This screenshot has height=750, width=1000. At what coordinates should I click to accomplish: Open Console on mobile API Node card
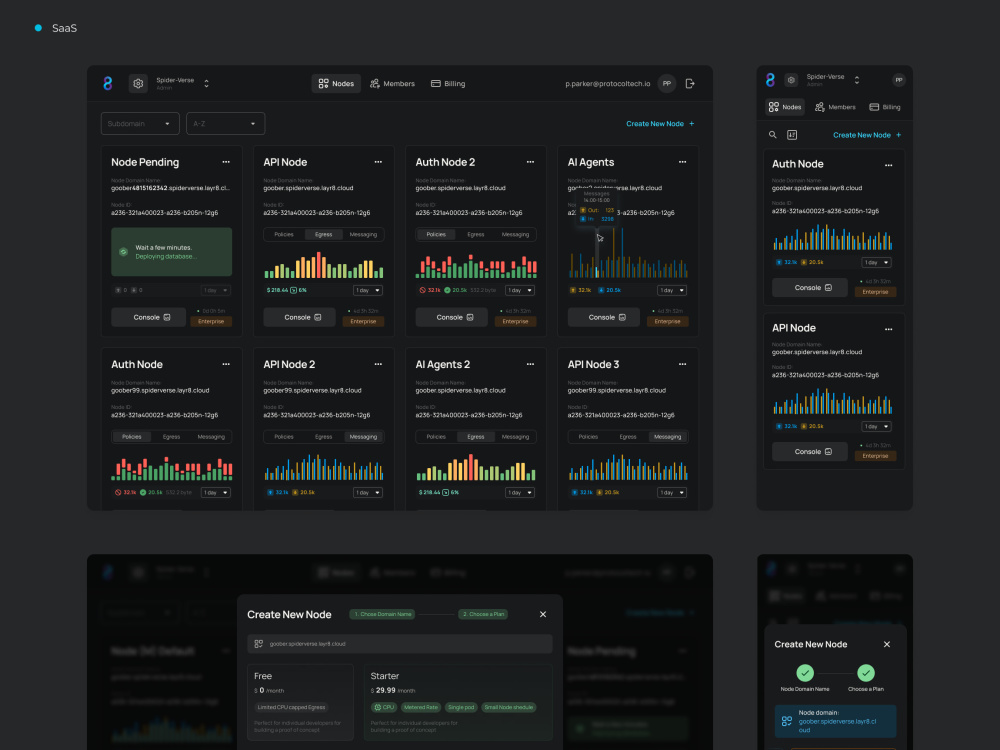pyautogui.click(x=810, y=452)
